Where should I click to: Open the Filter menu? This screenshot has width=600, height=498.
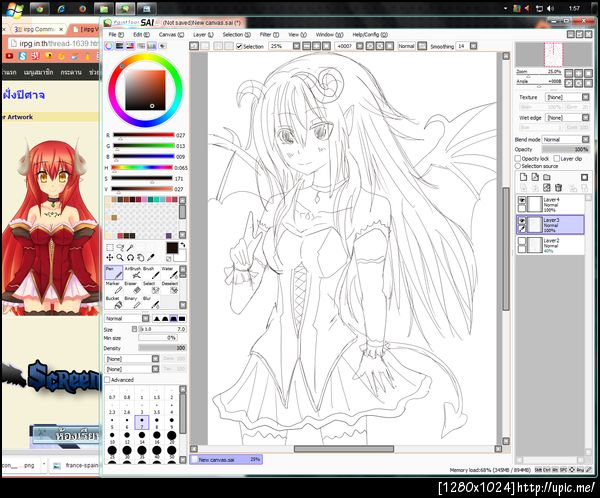click(x=269, y=34)
